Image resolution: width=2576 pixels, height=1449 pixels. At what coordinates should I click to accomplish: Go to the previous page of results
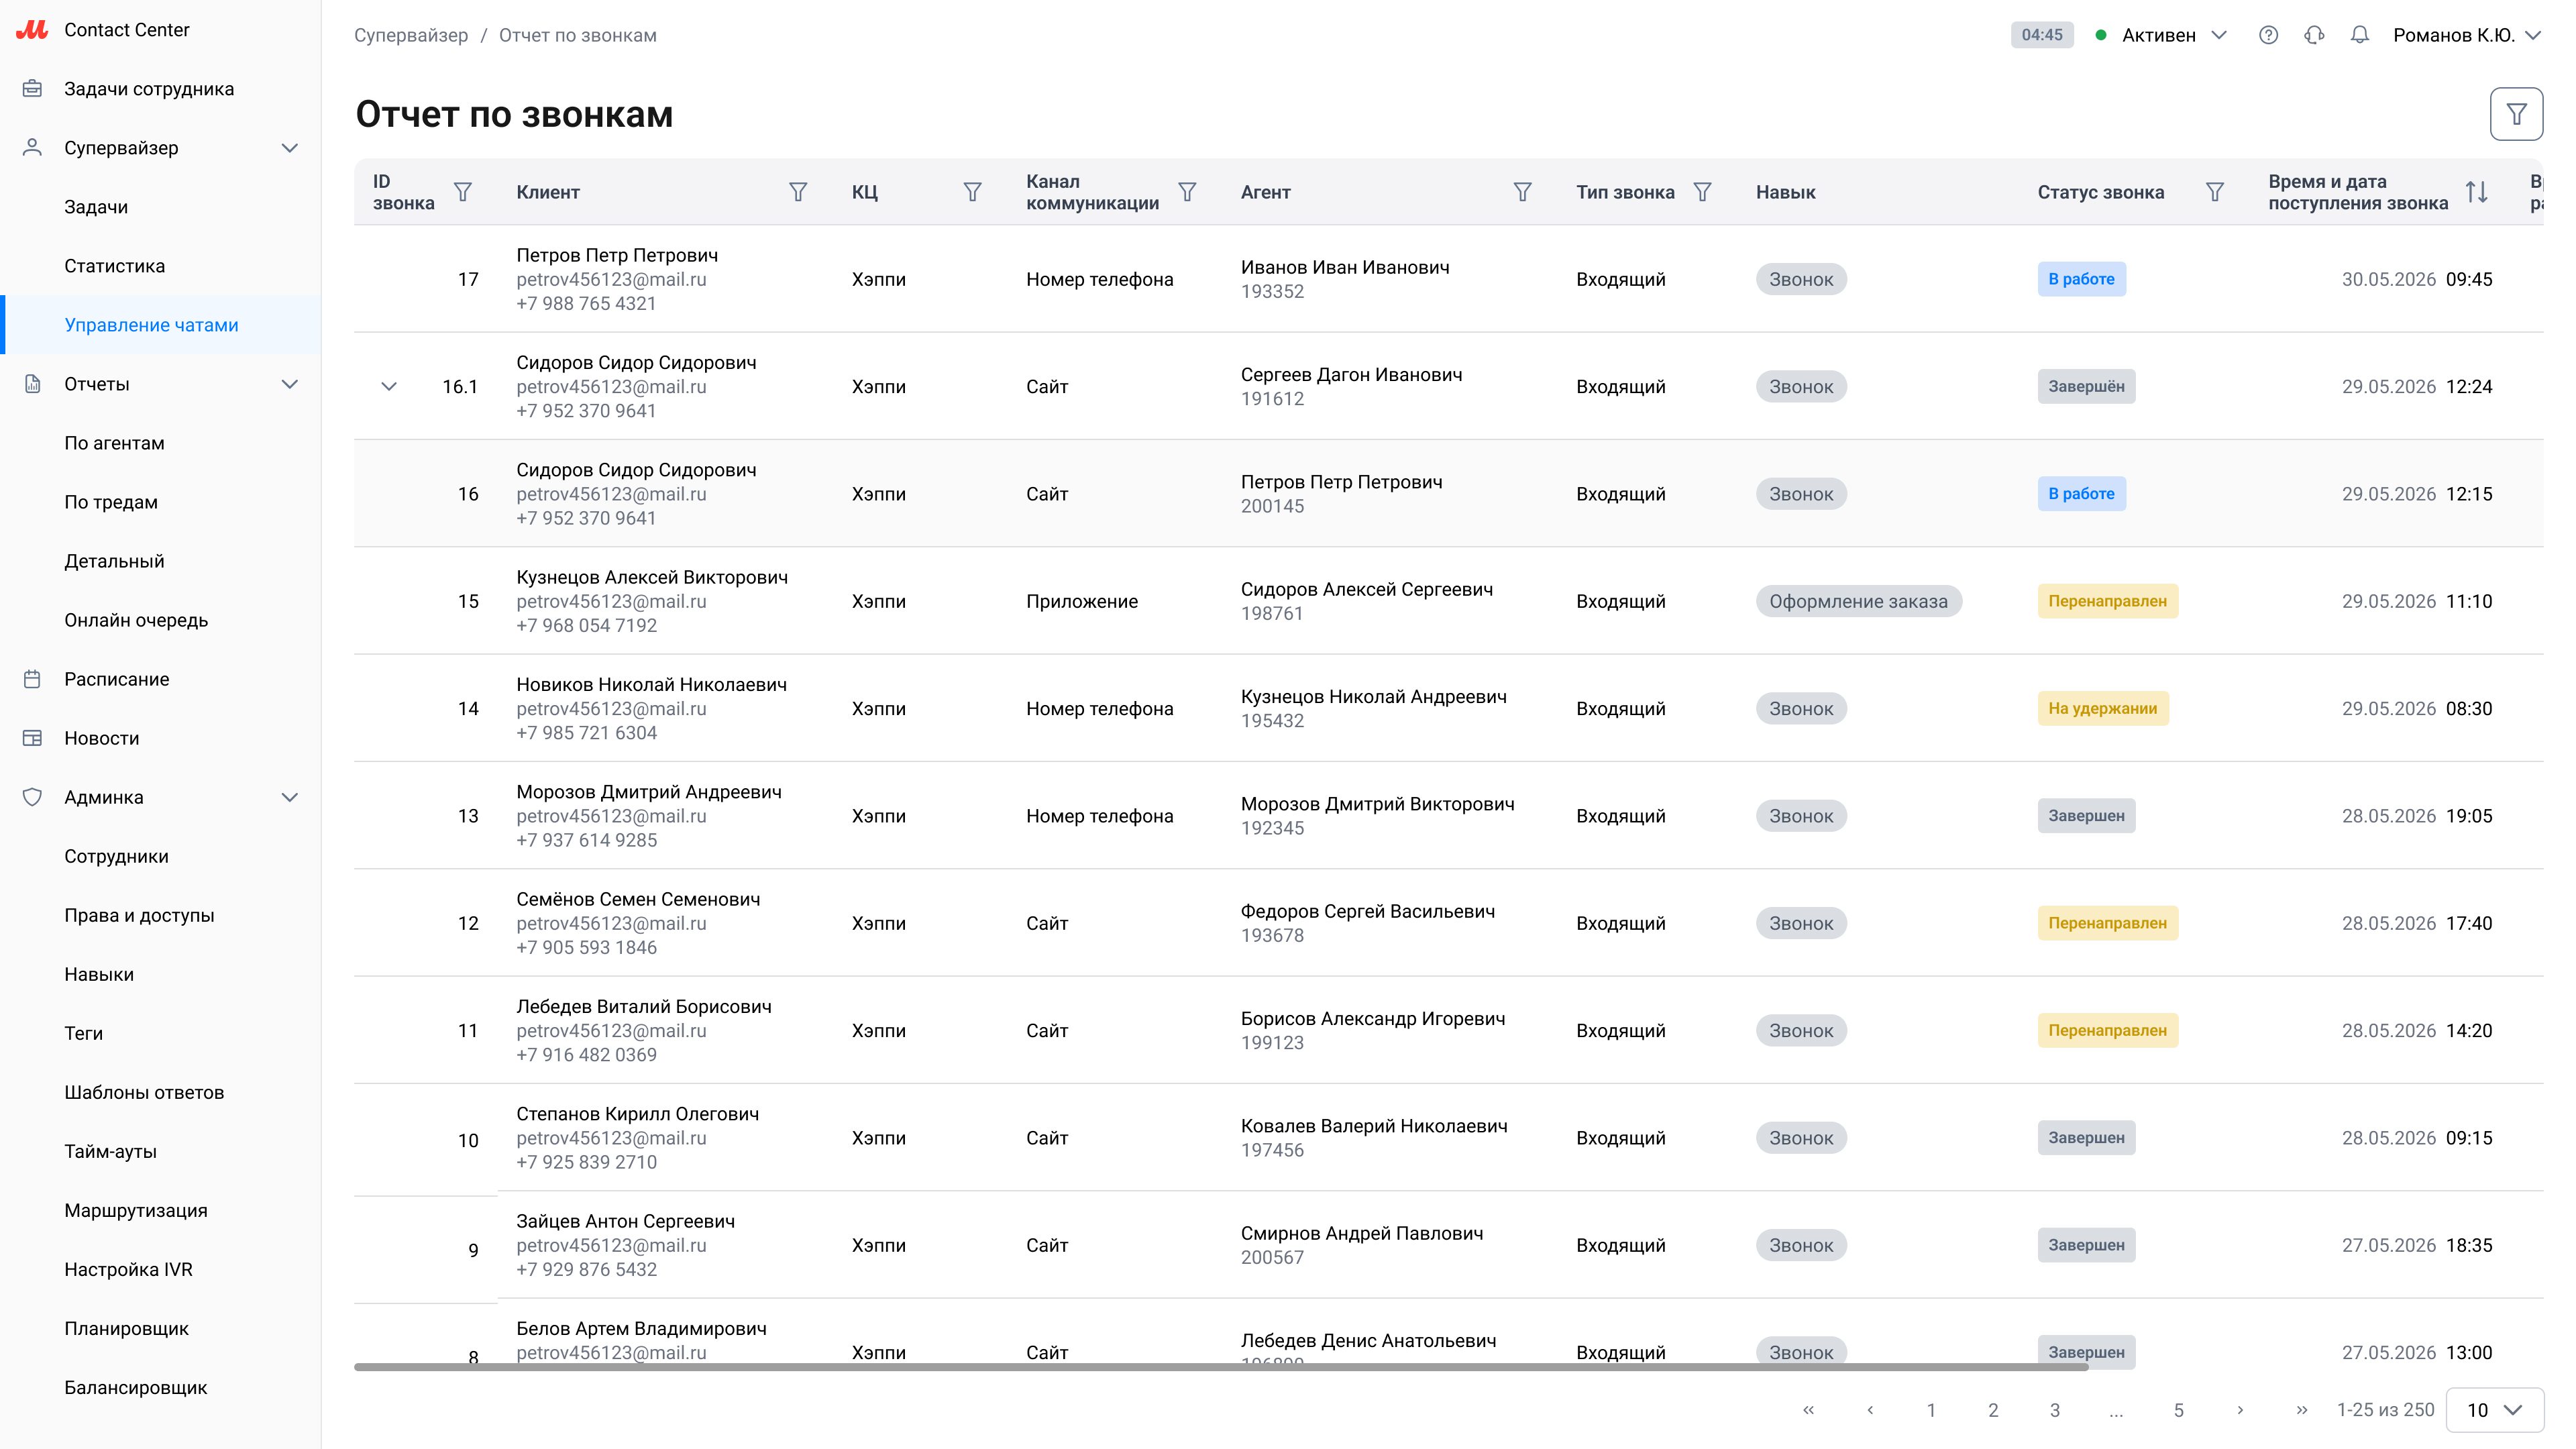1870,1410
